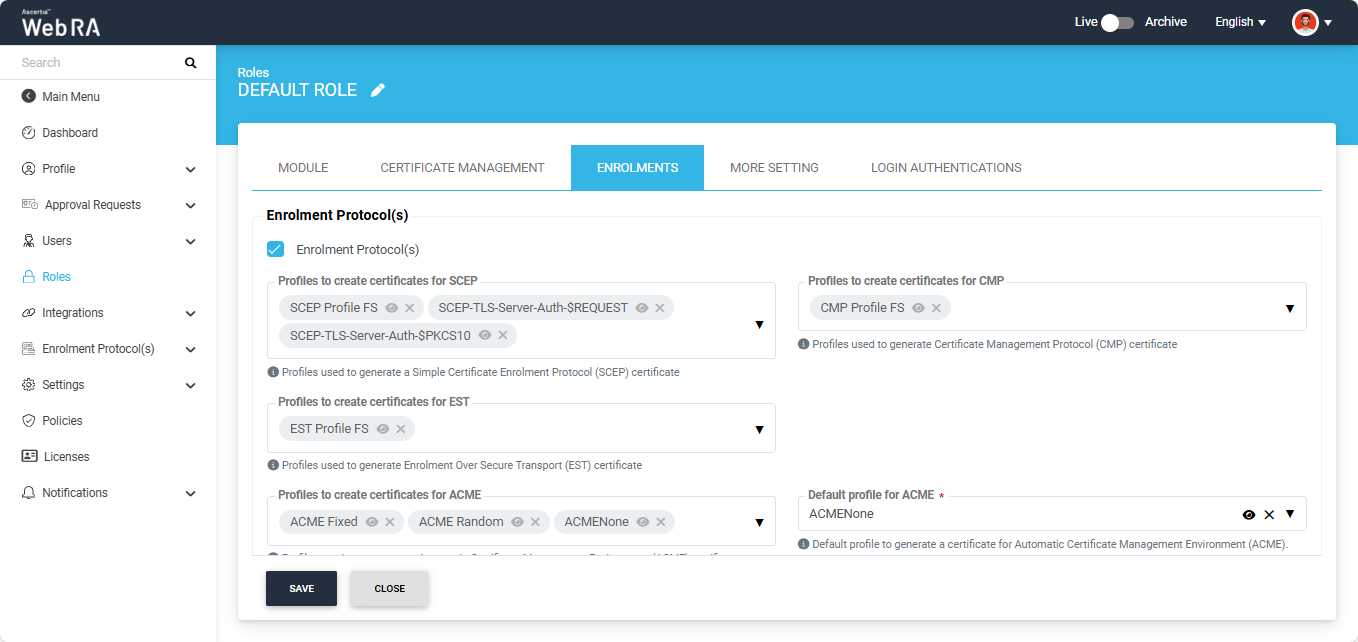Uncheck the Enrolment Protocol(s) checkbox
The width and height of the screenshot is (1358, 642).
click(x=275, y=249)
